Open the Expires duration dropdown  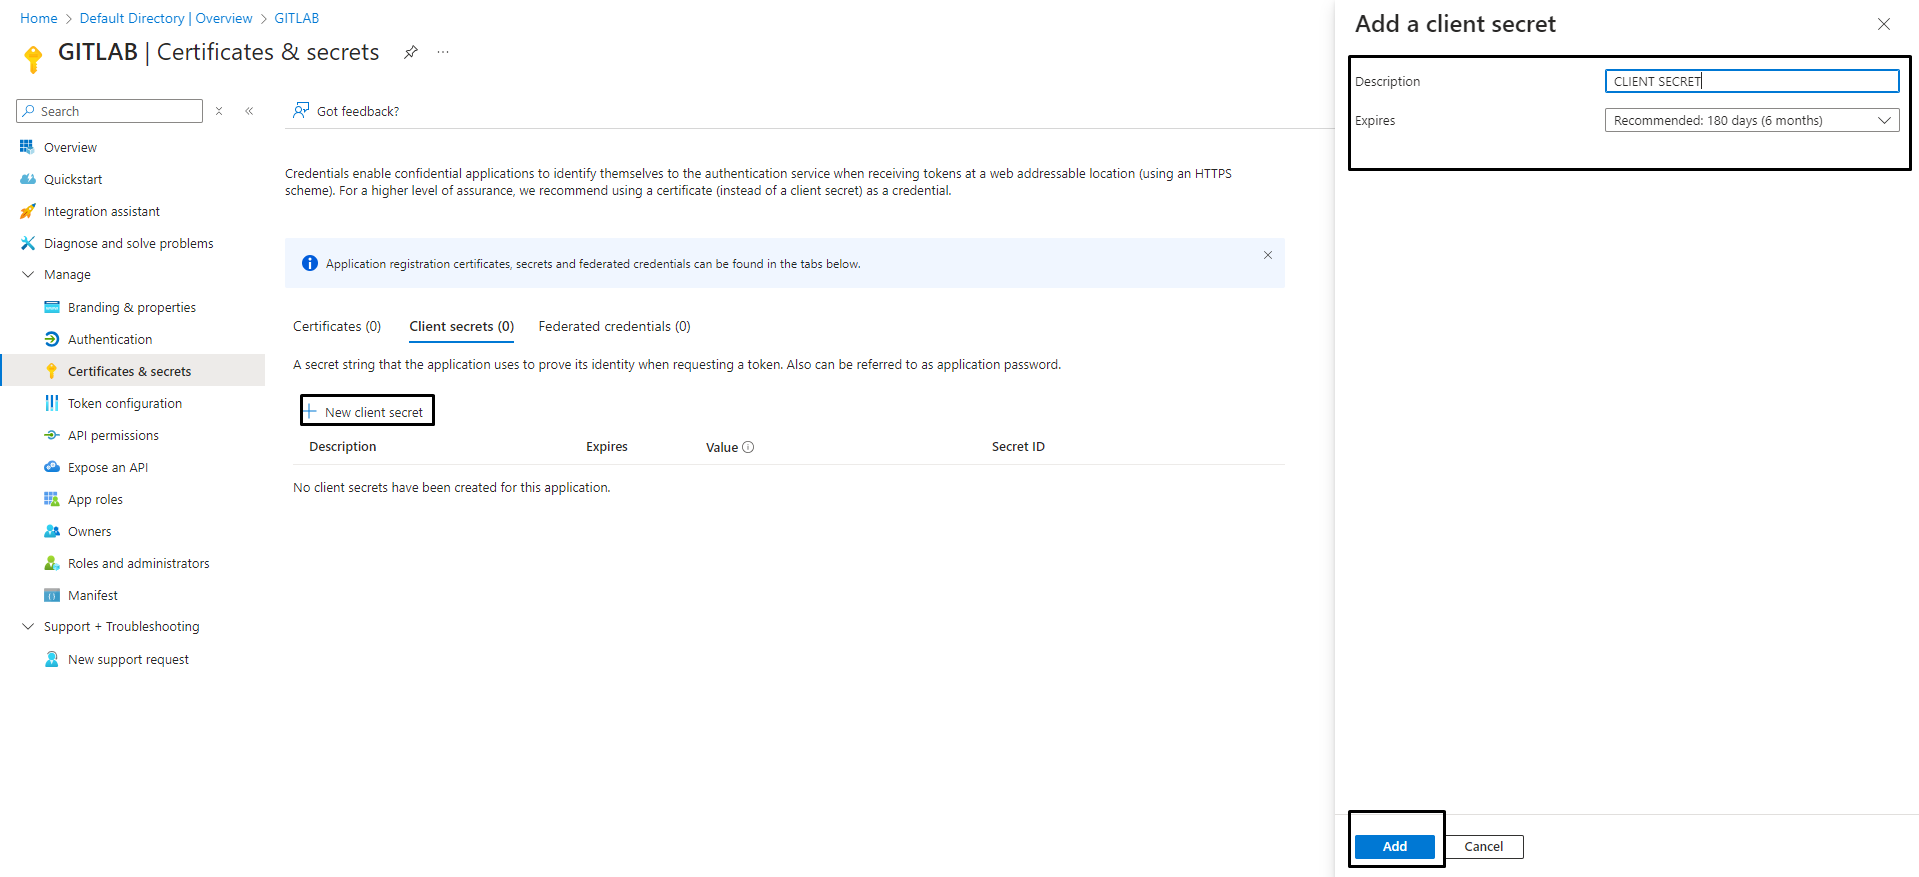coord(1751,120)
